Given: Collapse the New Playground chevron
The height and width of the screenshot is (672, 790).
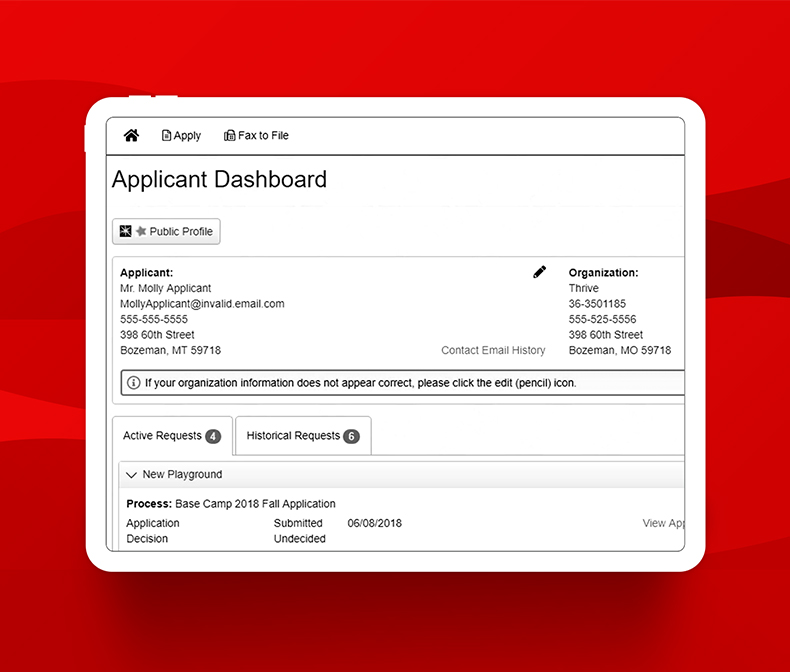Looking at the screenshot, I should pyautogui.click(x=131, y=475).
